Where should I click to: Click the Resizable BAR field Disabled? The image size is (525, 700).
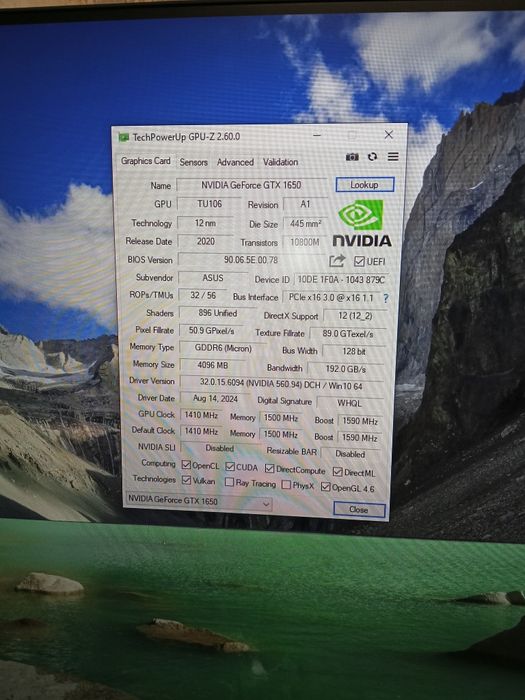coord(350,454)
